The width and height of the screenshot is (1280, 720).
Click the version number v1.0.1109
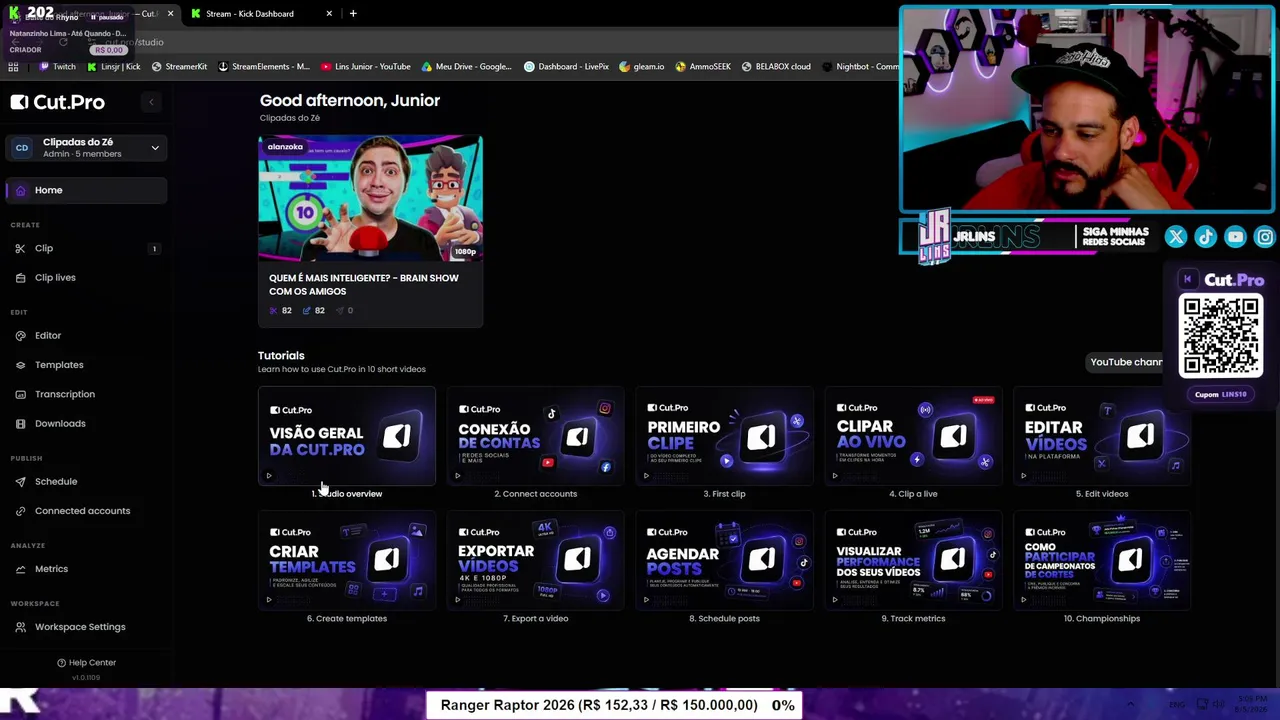click(86, 678)
